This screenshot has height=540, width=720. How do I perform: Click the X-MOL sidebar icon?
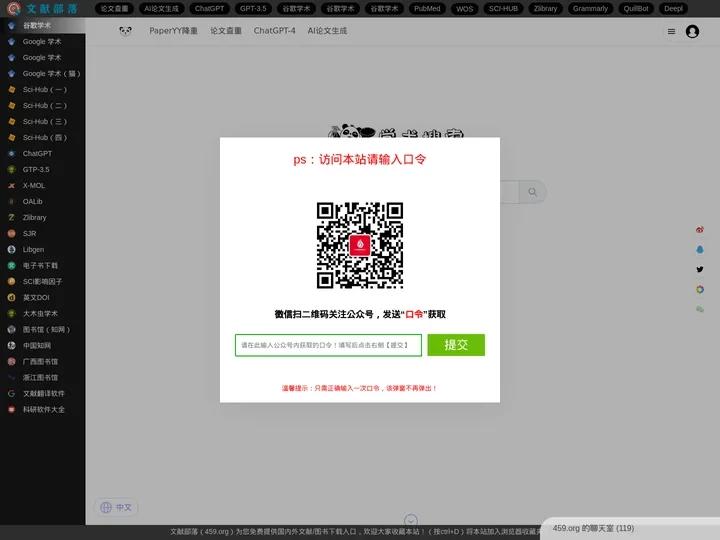pos(11,186)
